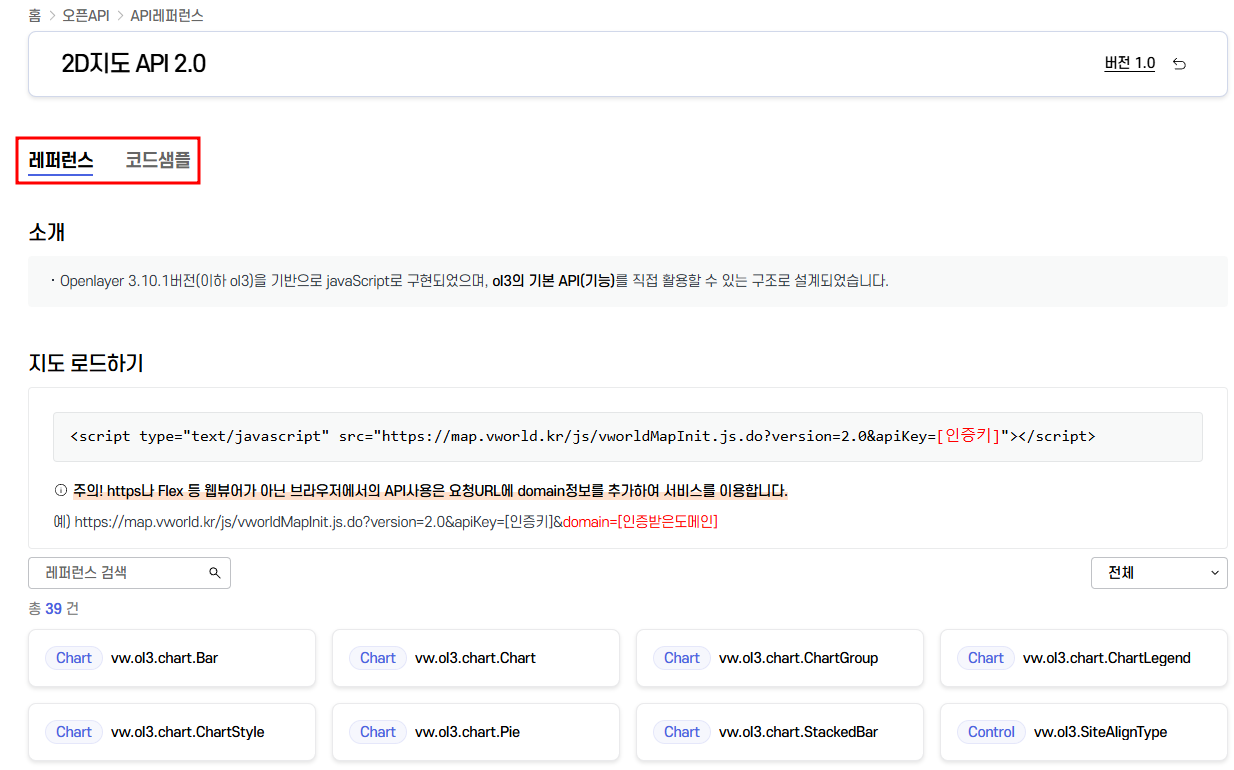1234x770 pixels.
Task: Click the Openlayer 3.10.1 intro sentence
Action: (x=474, y=281)
